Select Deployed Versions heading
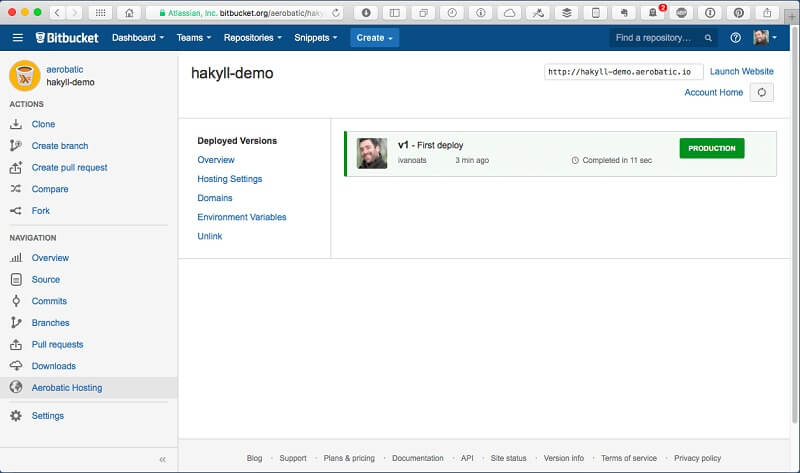The image size is (800, 473). (x=237, y=141)
